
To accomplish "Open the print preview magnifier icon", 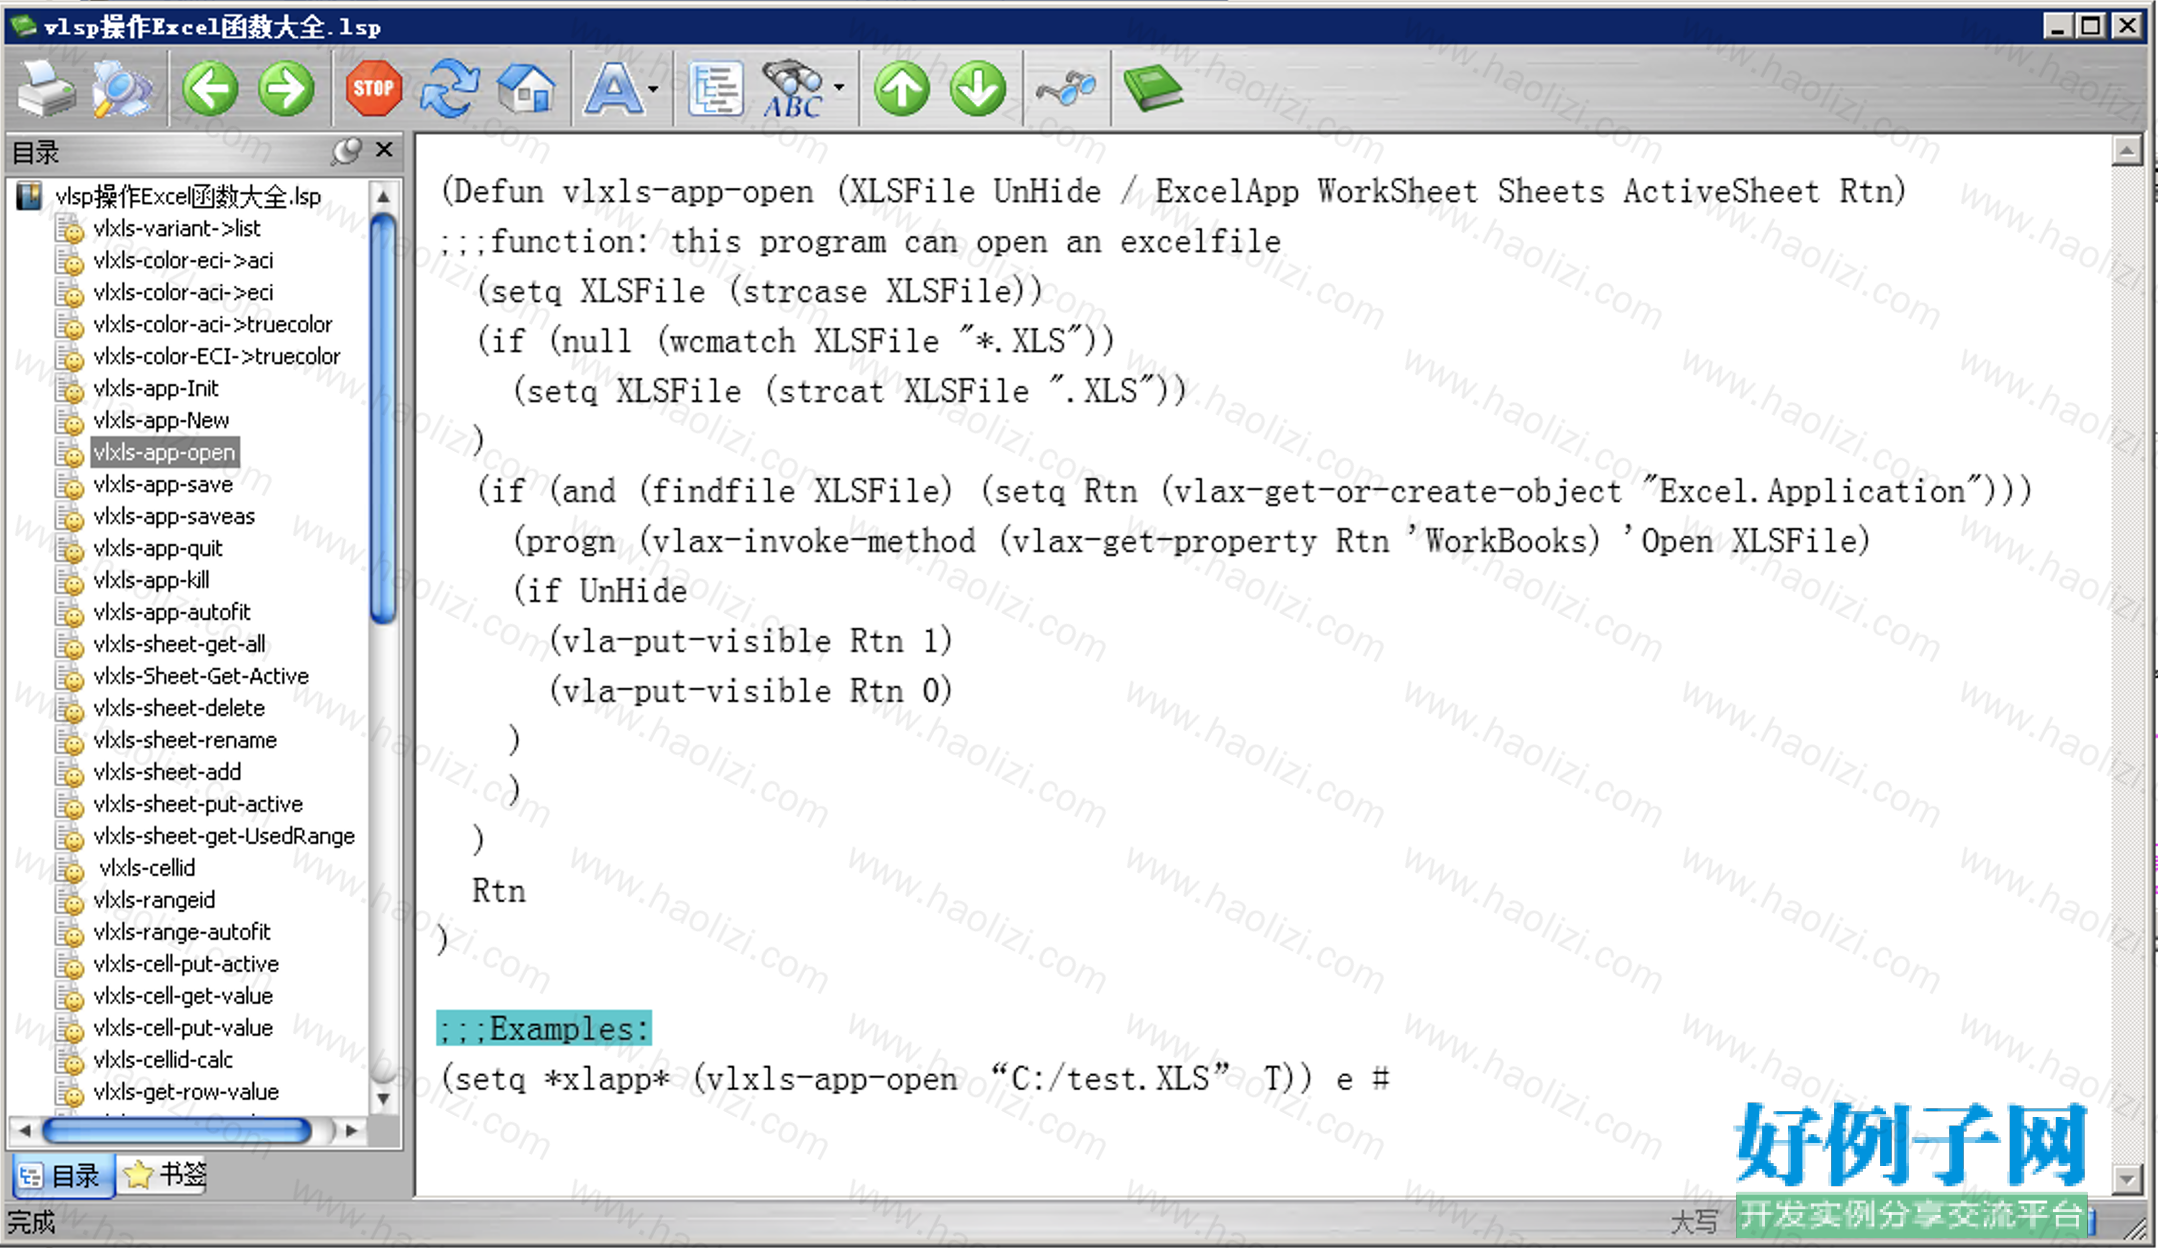I will pyautogui.click(x=122, y=90).
